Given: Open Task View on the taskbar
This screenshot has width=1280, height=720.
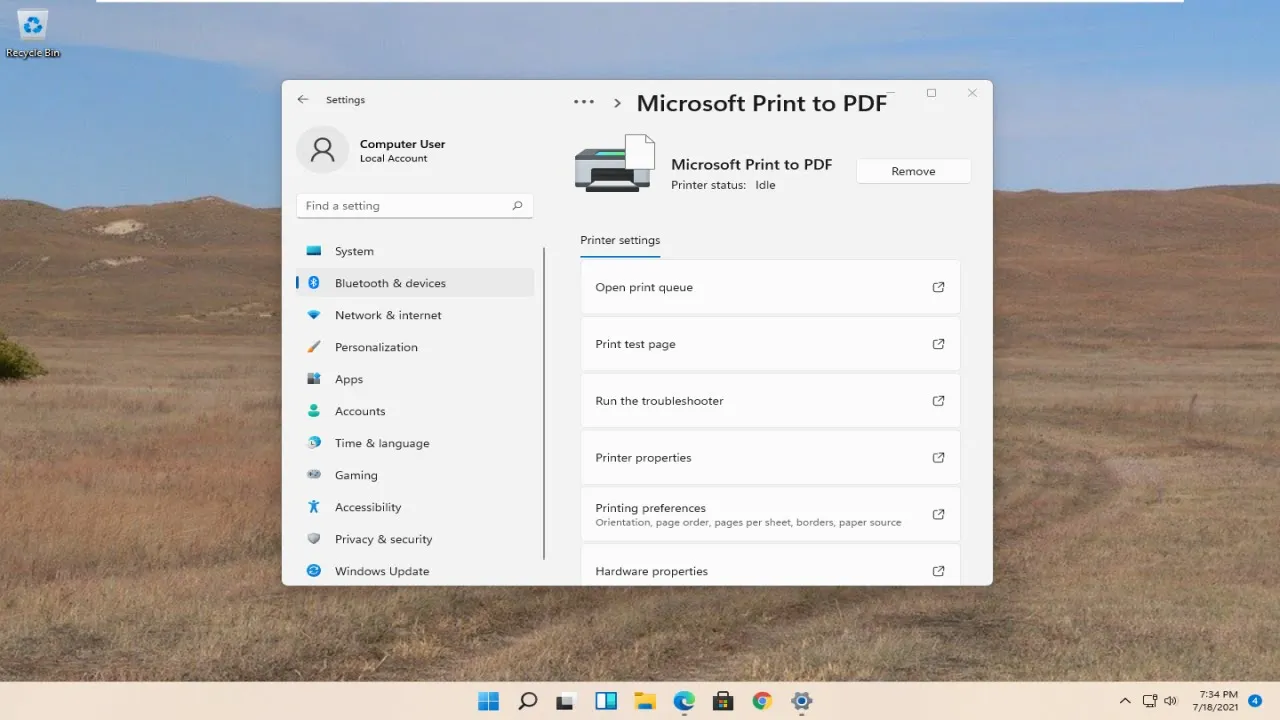Looking at the screenshot, I should tap(566, 701).
